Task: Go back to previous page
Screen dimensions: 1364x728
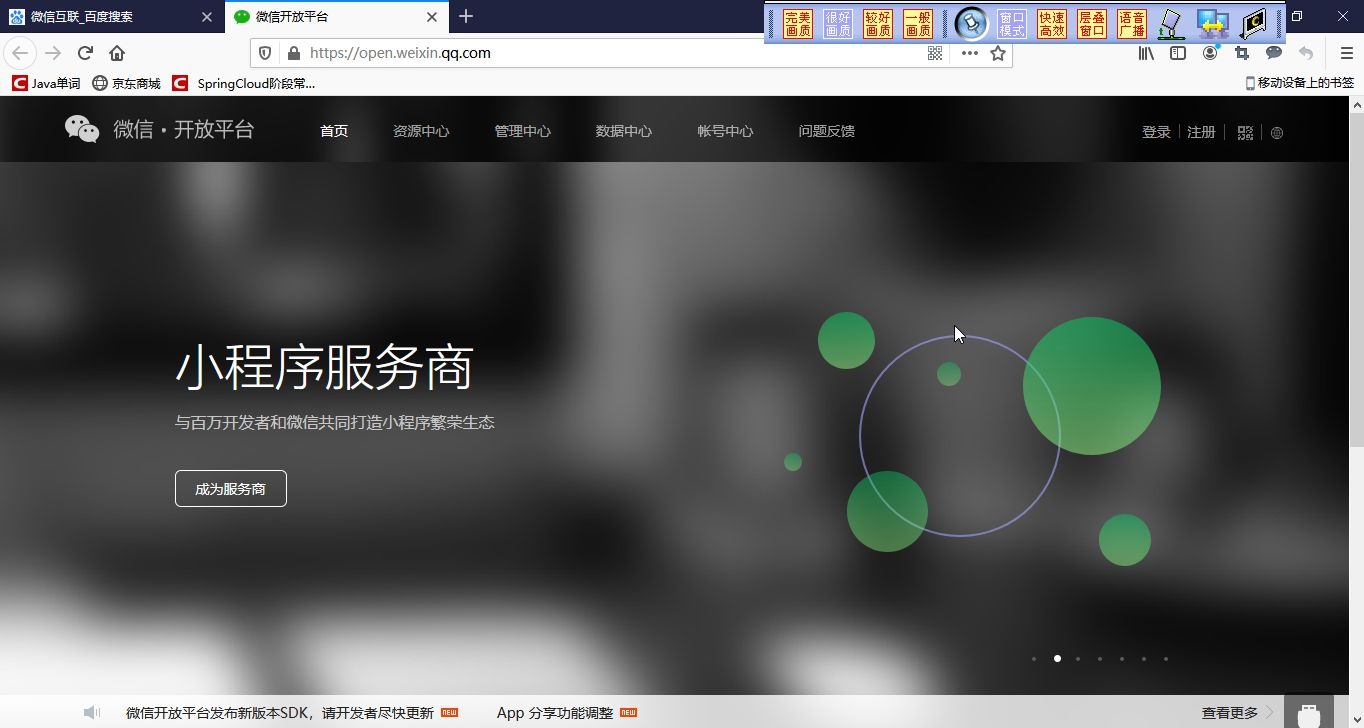Action: [20, 53]
